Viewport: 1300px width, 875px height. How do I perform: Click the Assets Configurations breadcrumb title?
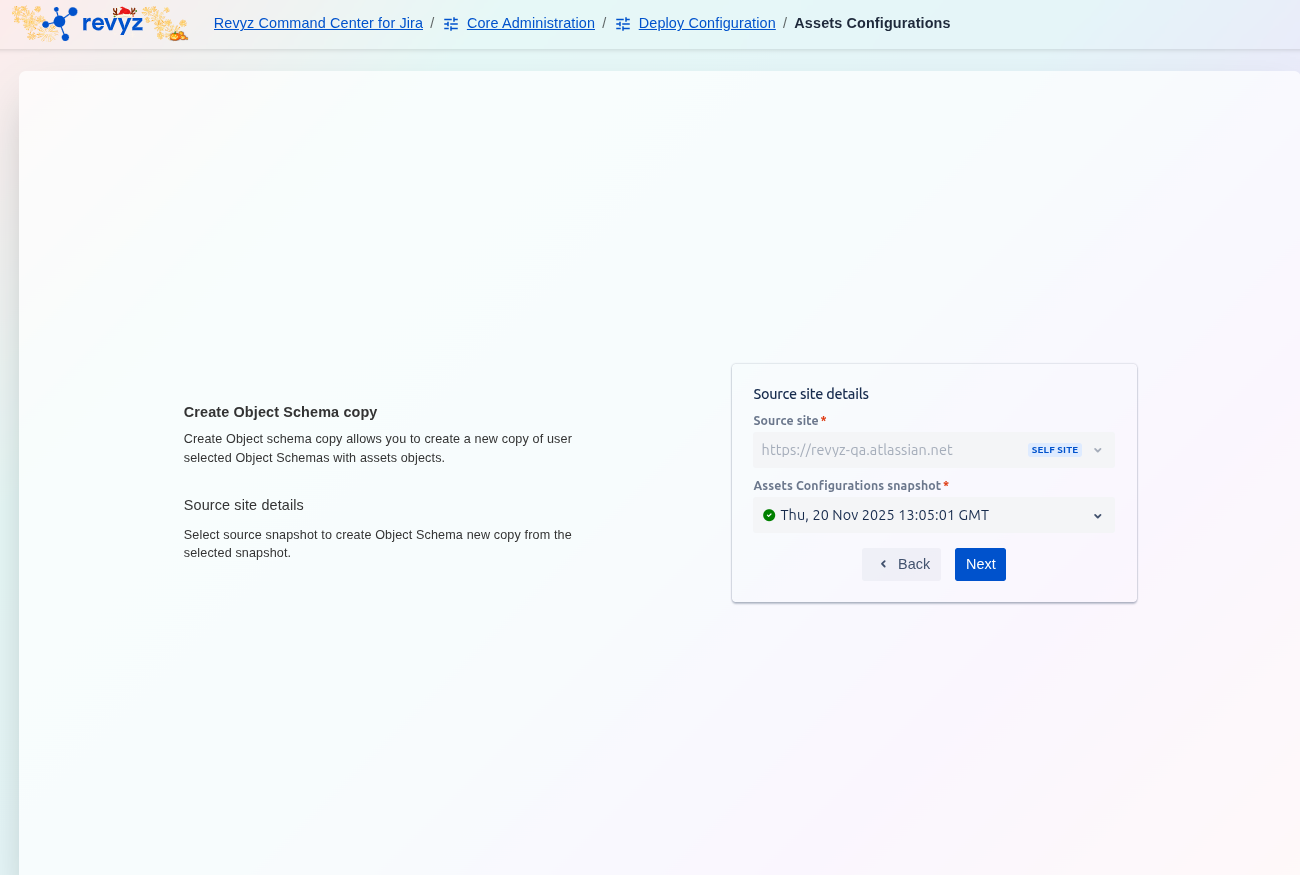click(872, 23)
